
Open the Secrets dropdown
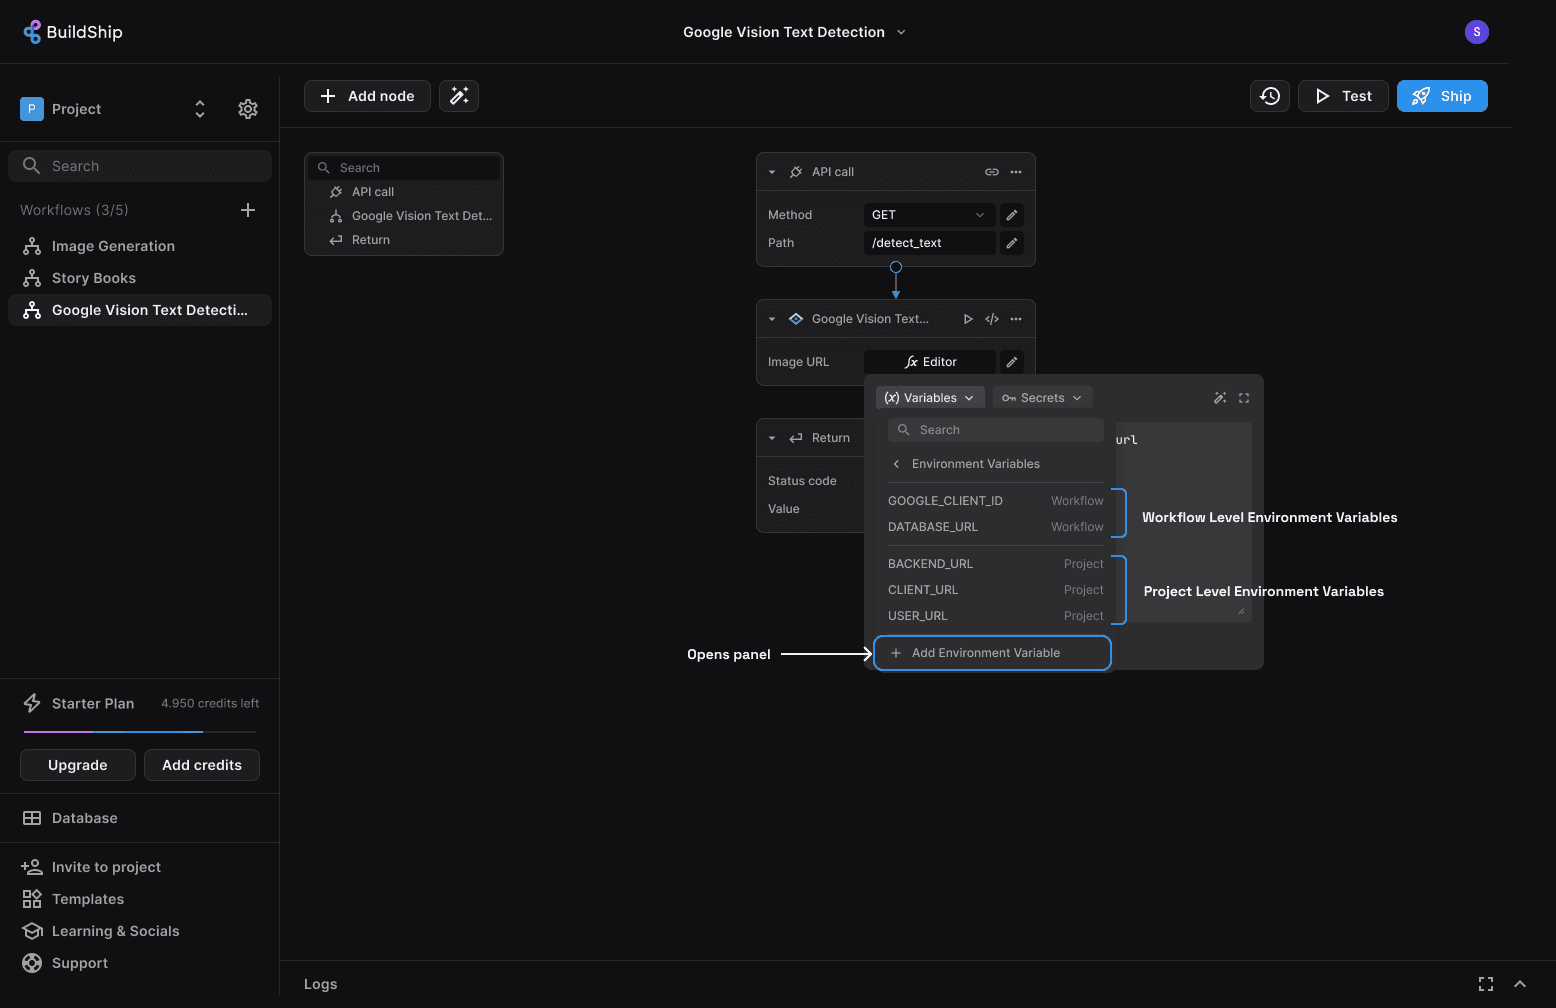tap(1042, 398)
